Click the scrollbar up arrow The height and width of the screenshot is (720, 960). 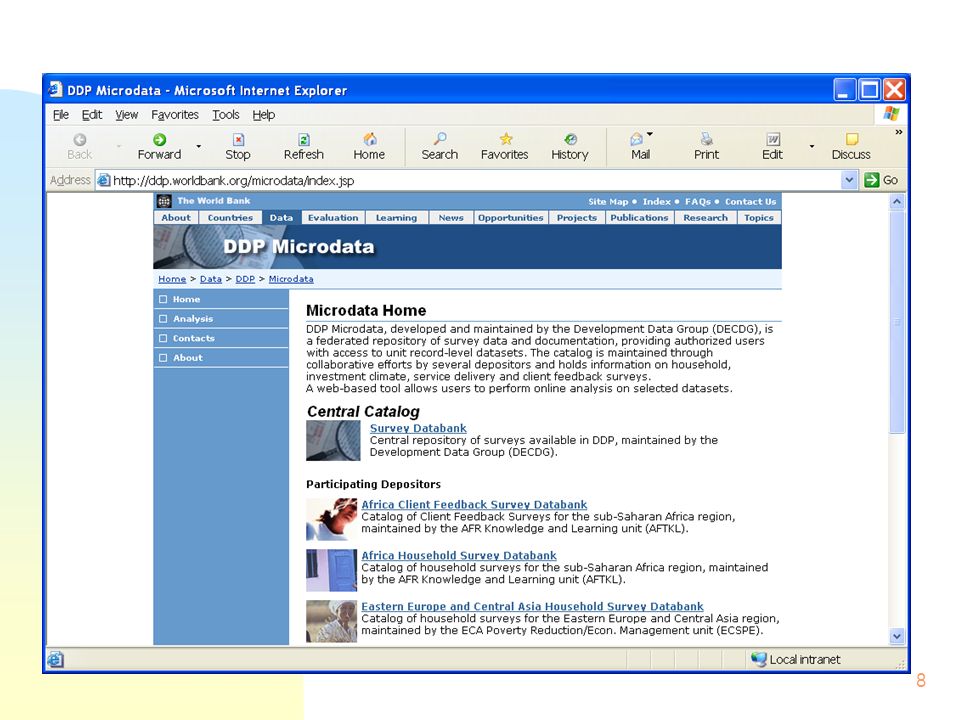pos(897,201)
